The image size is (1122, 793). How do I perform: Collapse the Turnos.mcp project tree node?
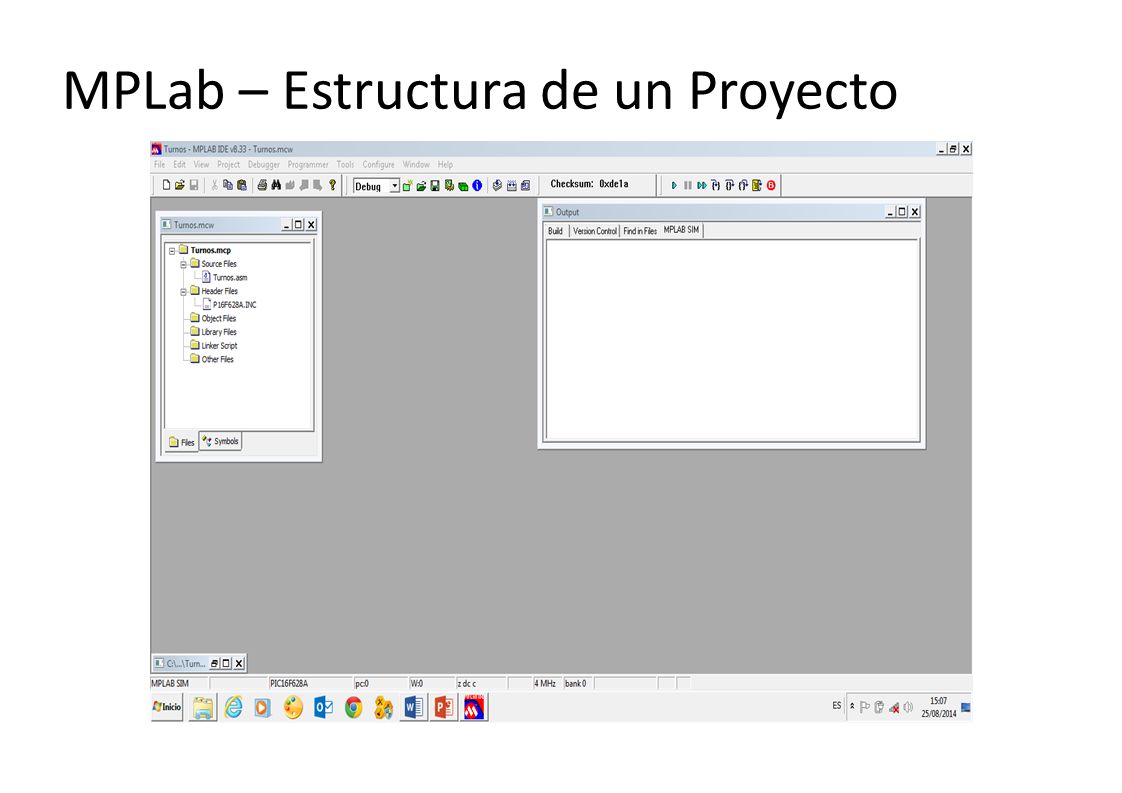[172, 251]
